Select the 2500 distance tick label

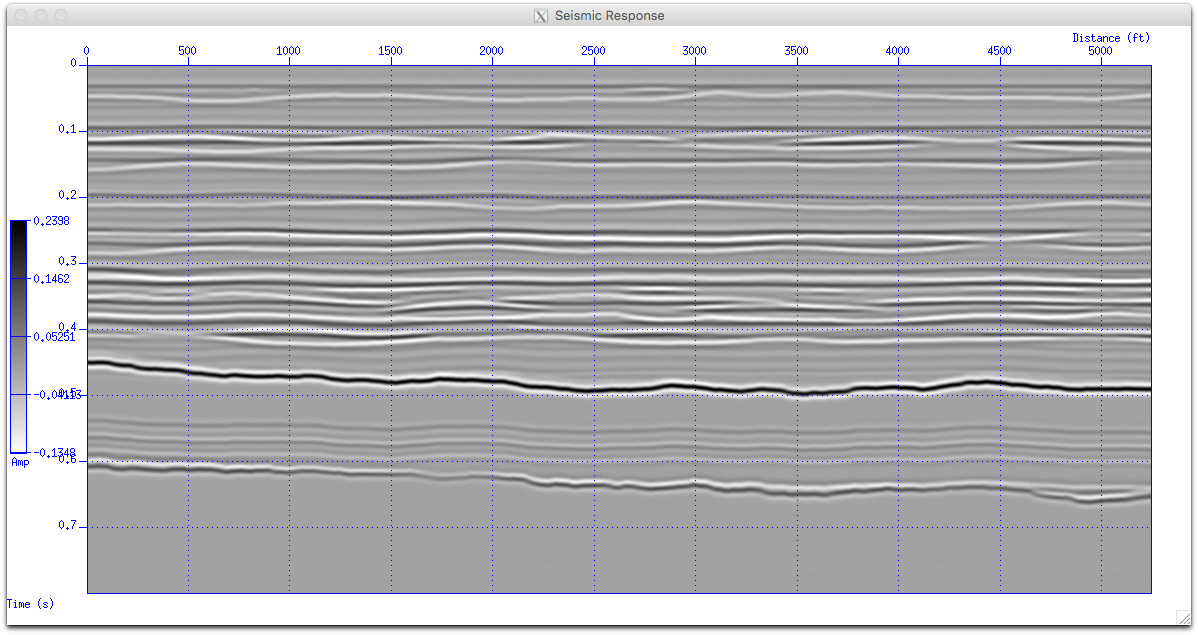pyautogui.click(x=593, y=50)
